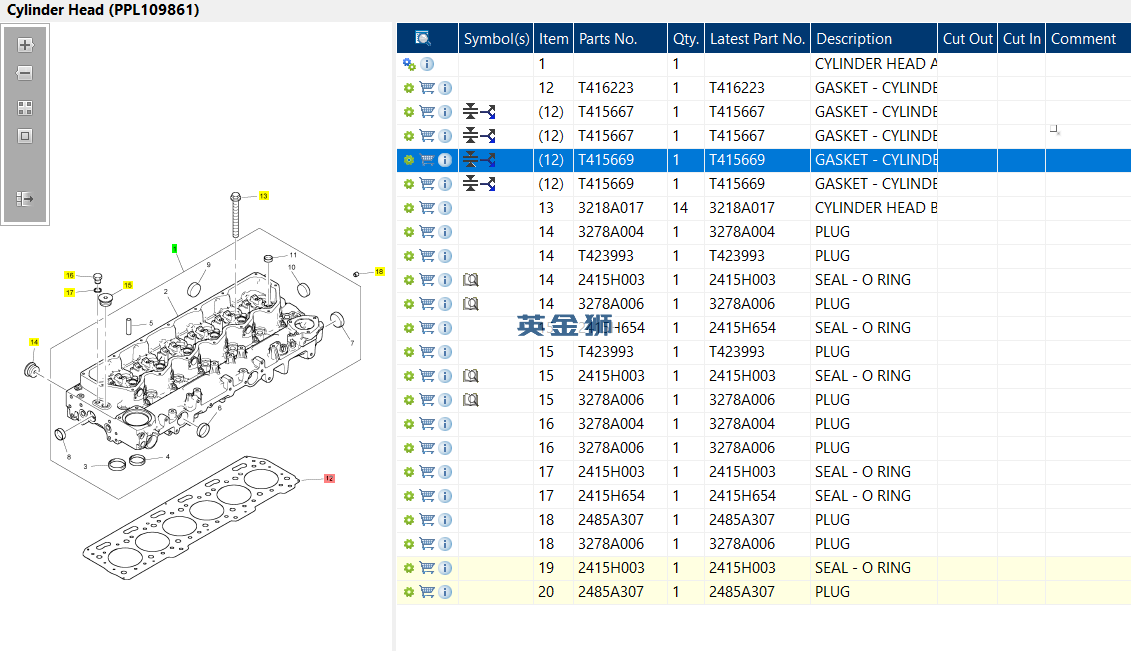The height and width of the screenshot is (651, 1131).
Task: Open info icon for item 19 O-ring
Action: point(445,568)
